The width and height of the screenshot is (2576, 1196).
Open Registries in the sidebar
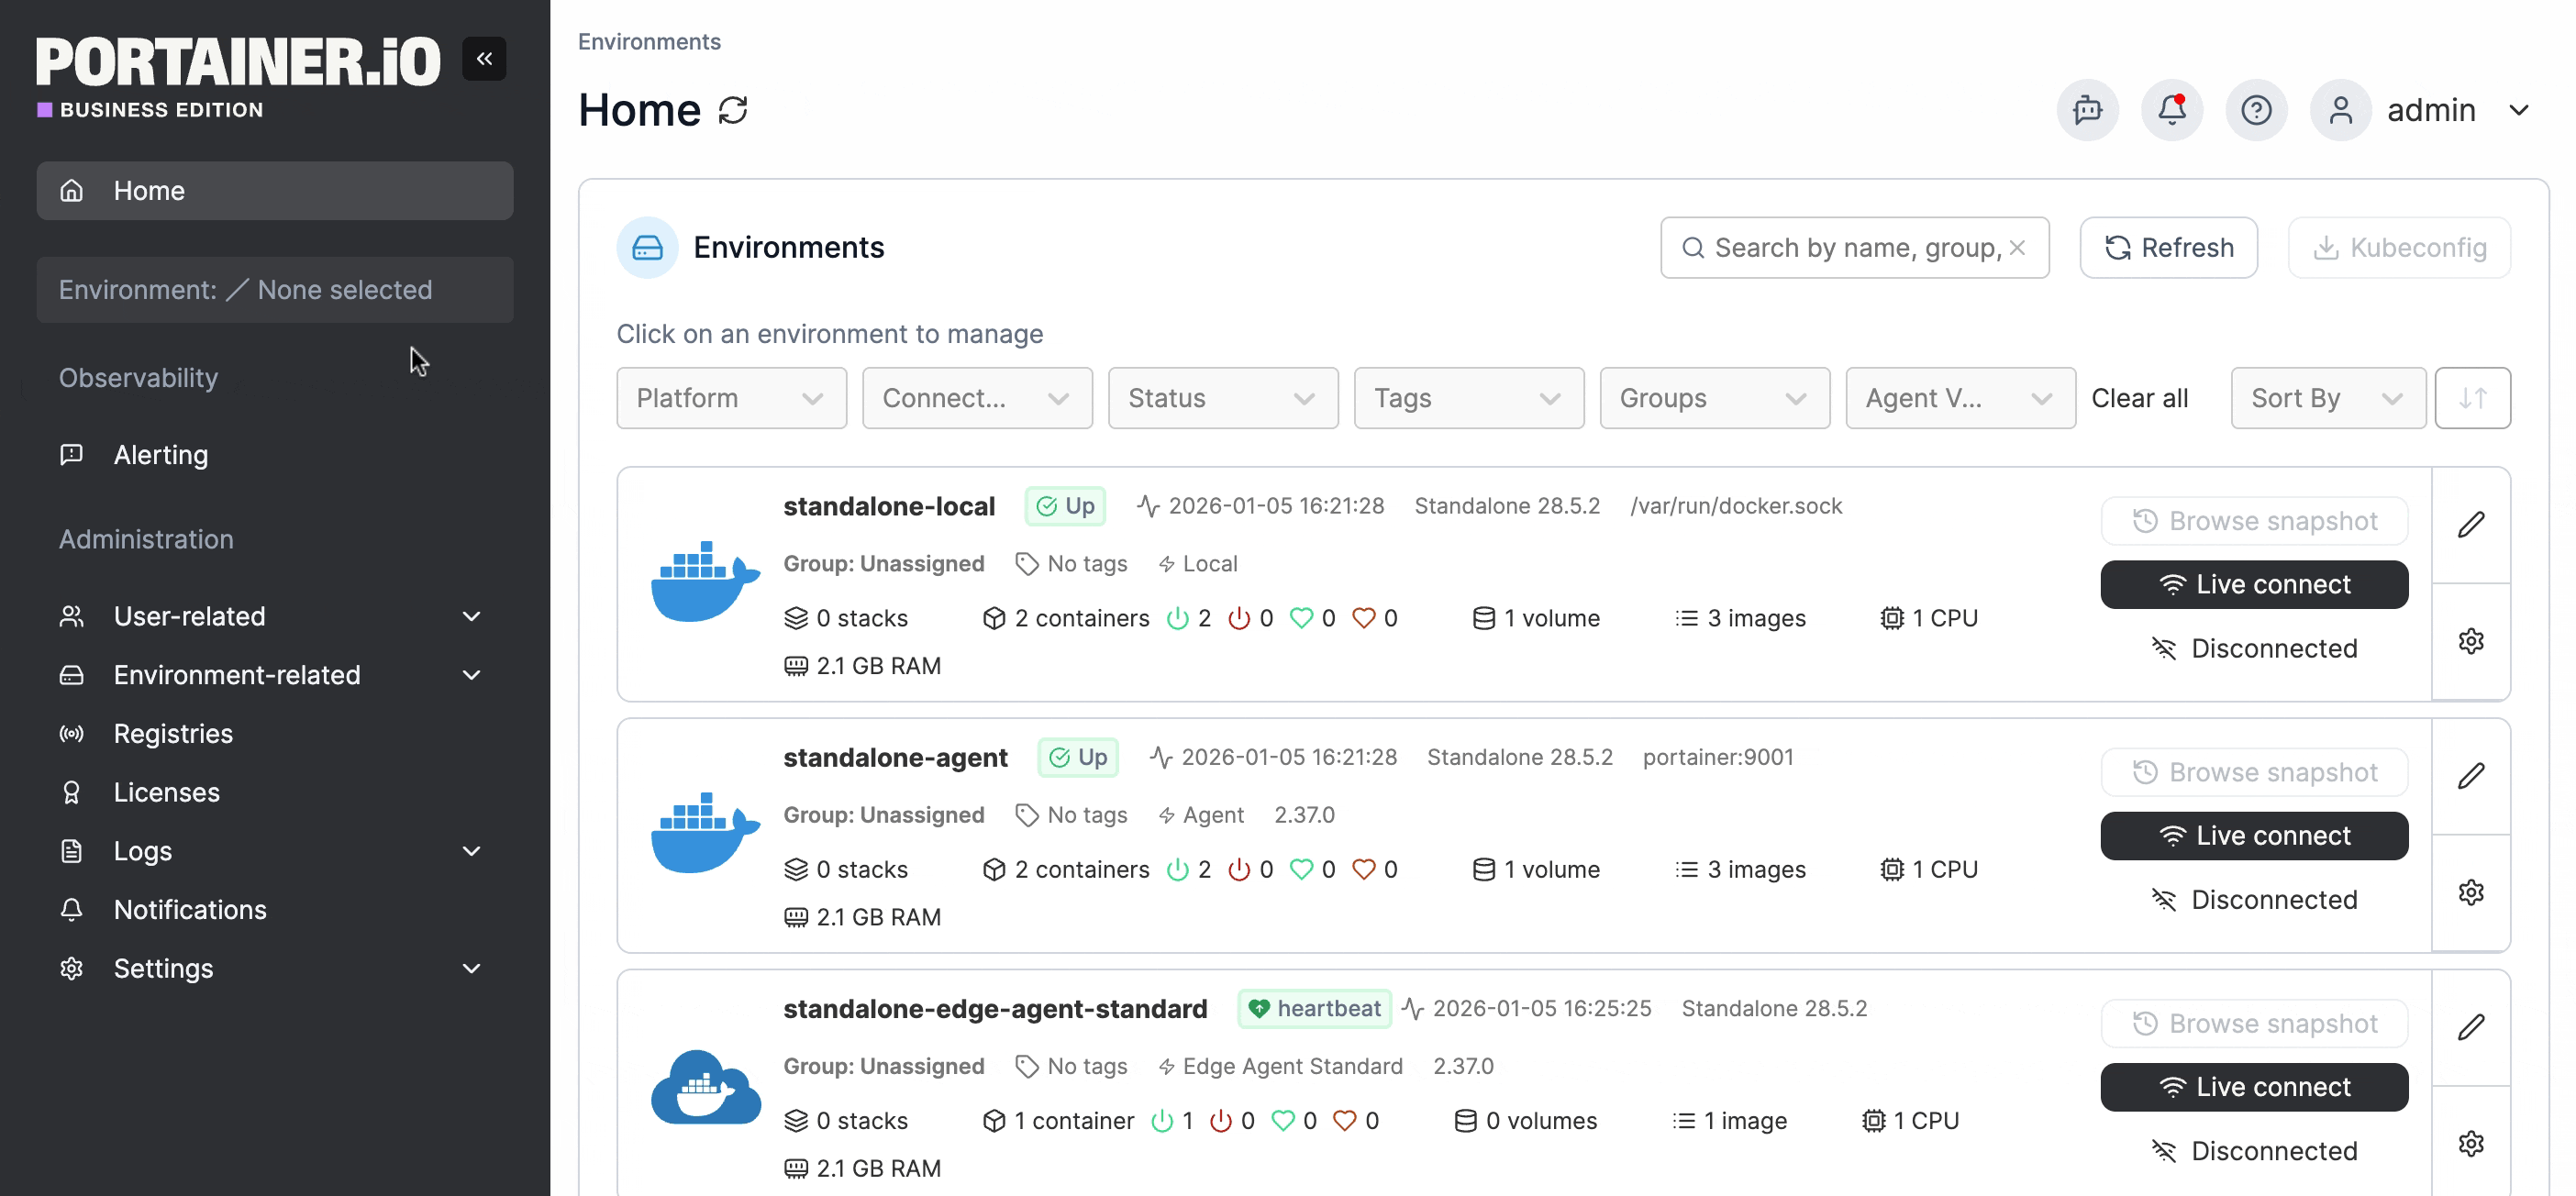pyautogui.click(x=173, y=733)
